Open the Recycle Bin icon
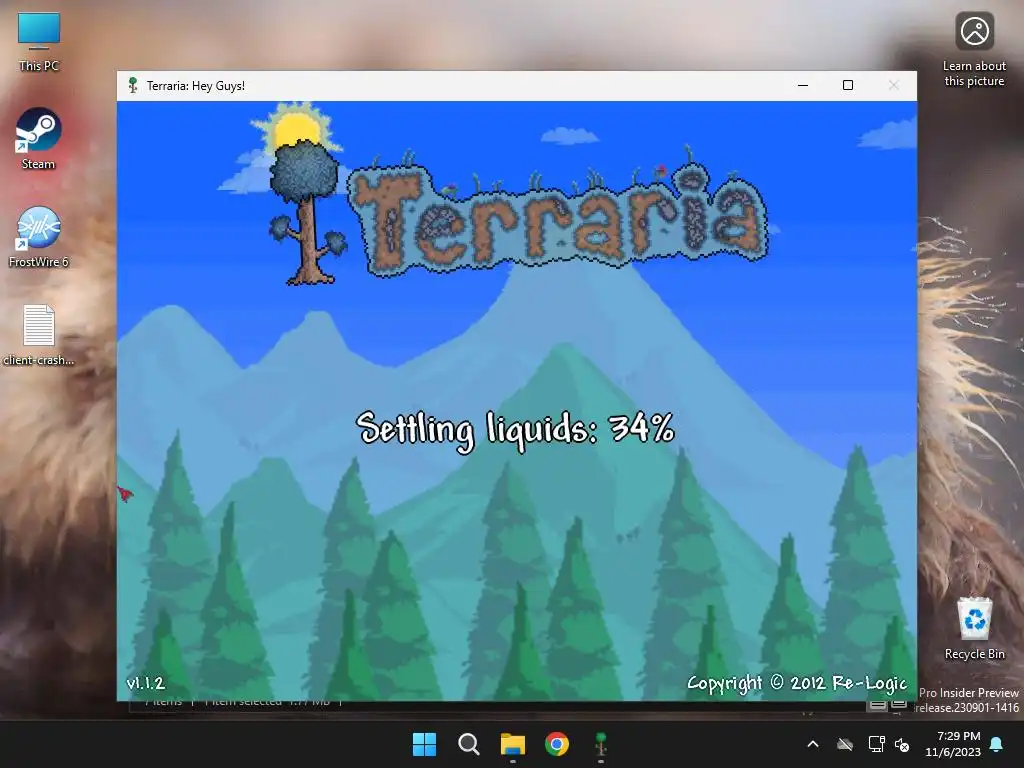 [974, 628]
